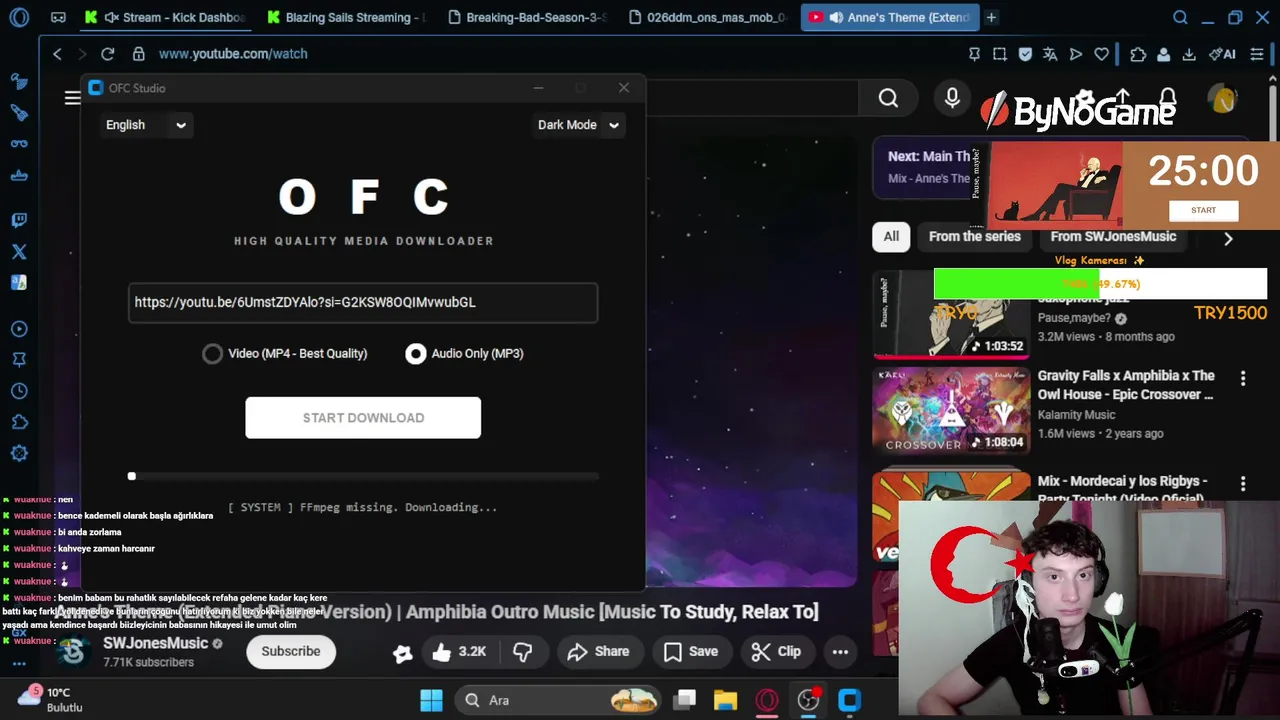Open the browser AI assistant icon

click(1222, 54)
